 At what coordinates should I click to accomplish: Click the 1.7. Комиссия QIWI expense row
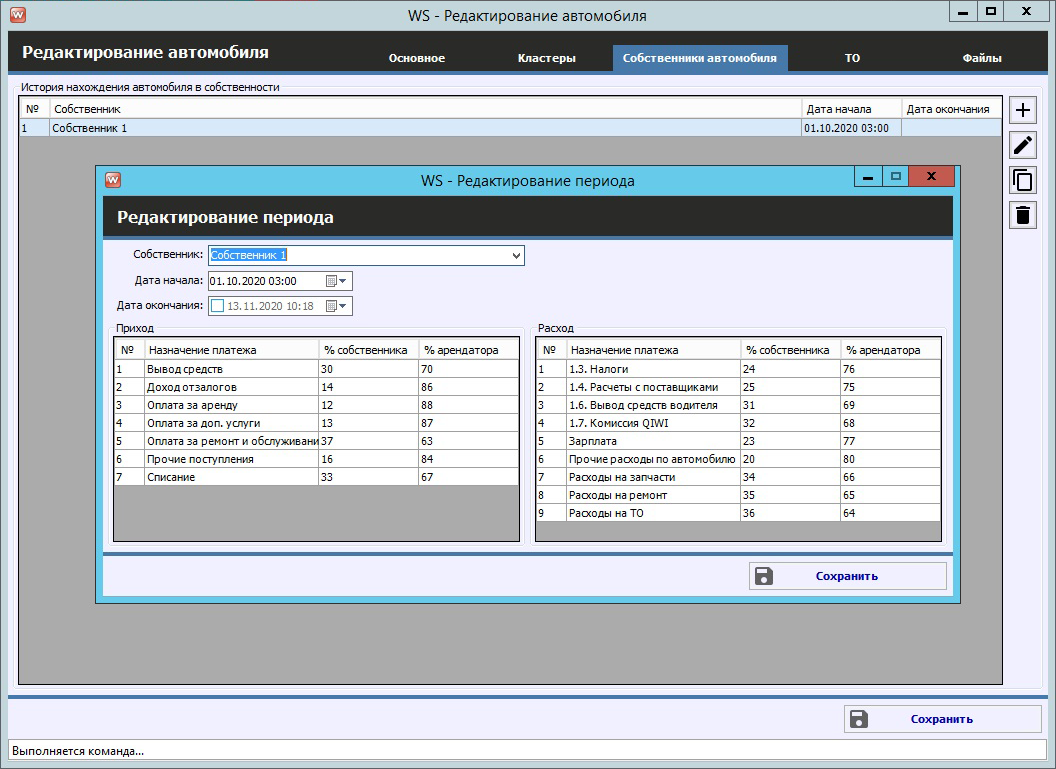tap(618, 423)
